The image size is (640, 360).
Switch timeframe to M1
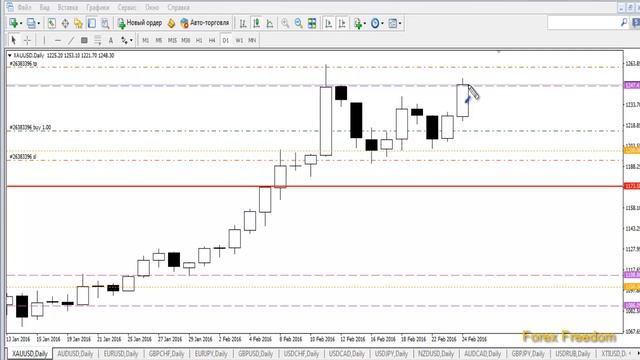pos(145,40)
